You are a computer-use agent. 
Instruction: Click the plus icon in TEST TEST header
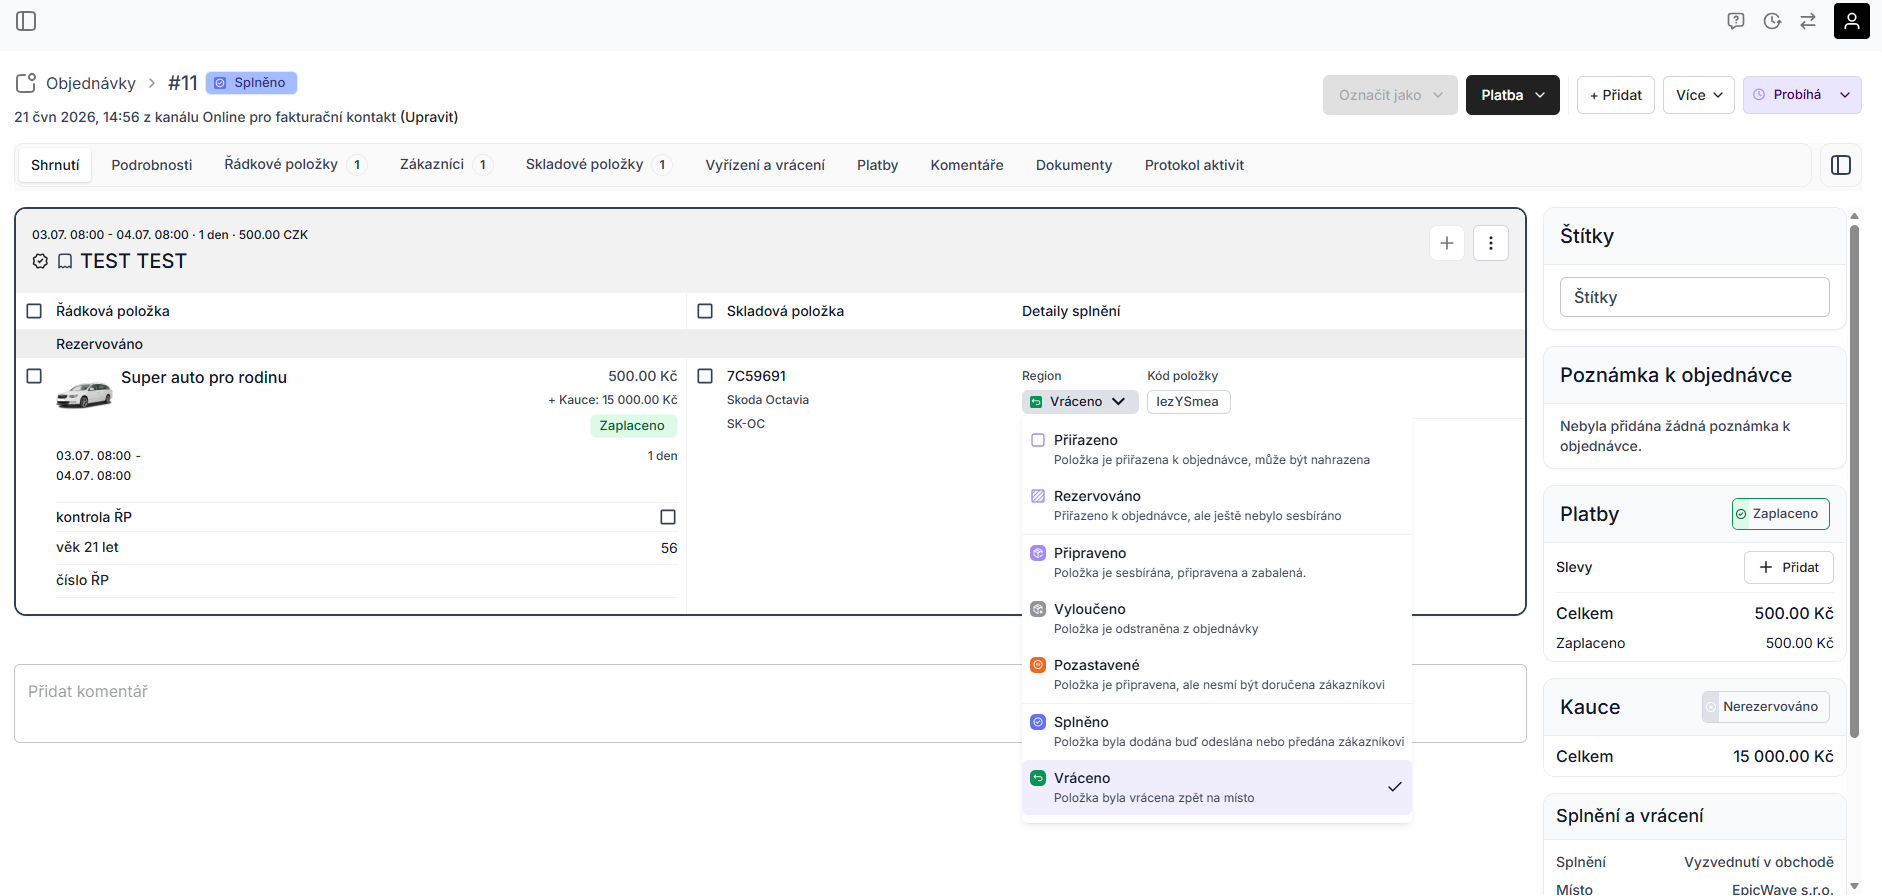(x=1447, y=243)
